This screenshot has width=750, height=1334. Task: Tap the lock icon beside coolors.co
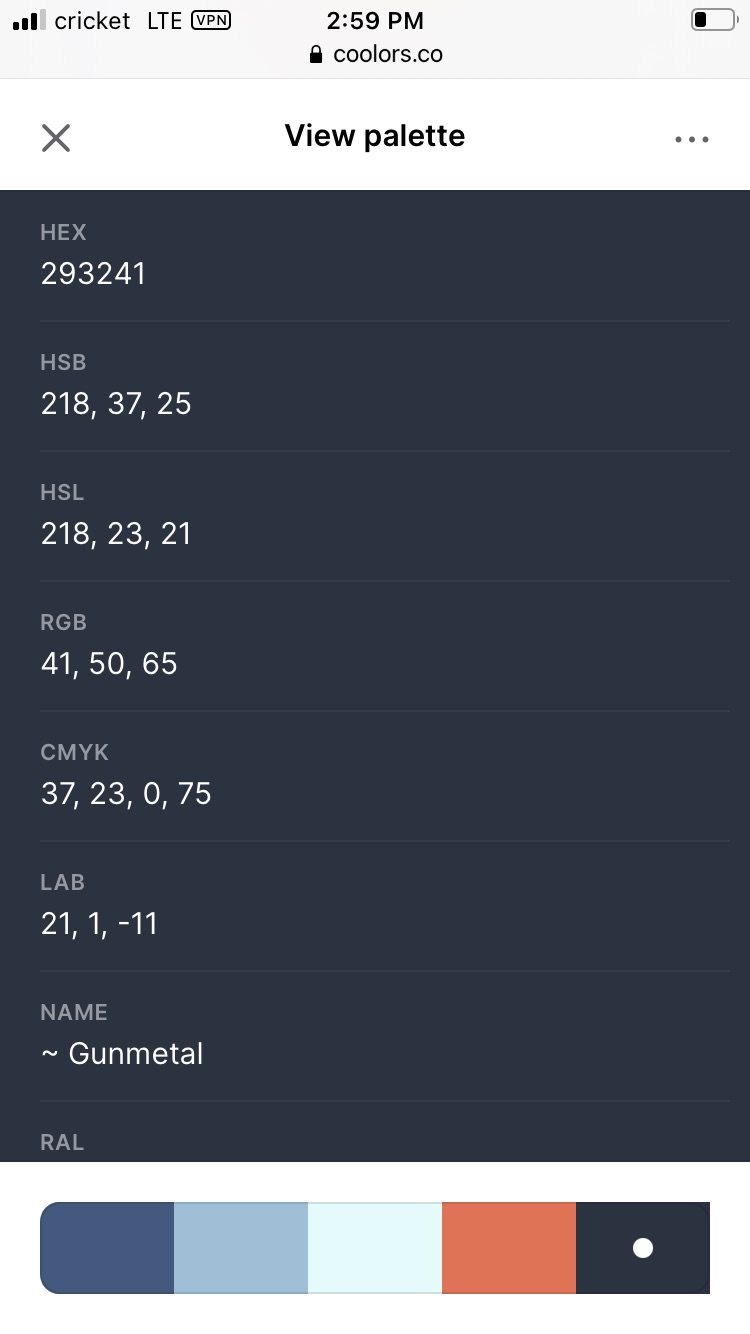coord(317,54)
